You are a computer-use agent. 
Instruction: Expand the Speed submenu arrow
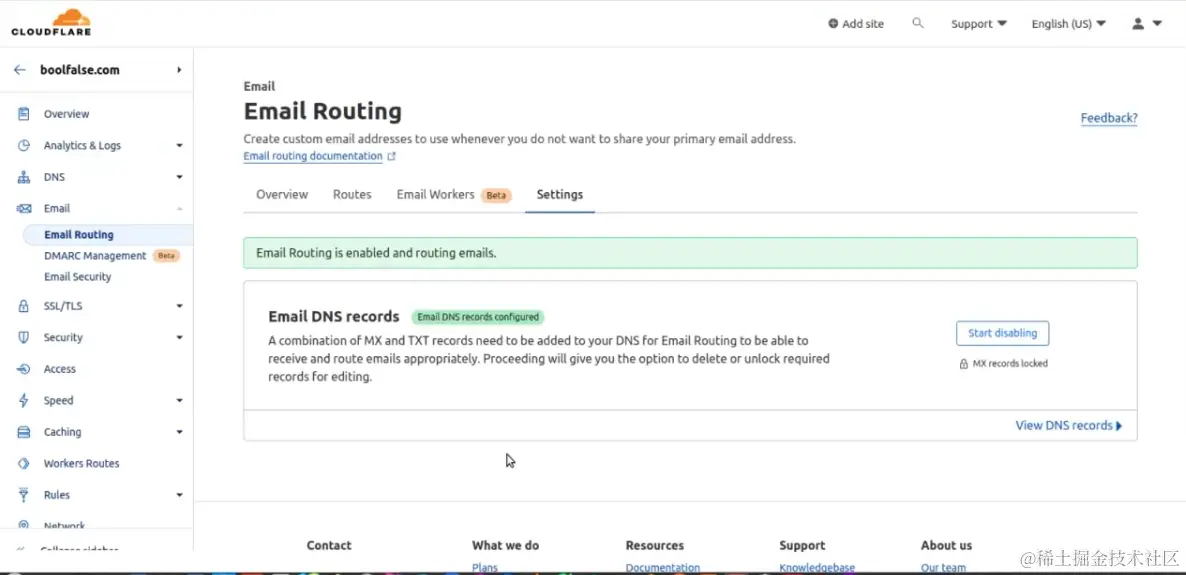[179, 400]
